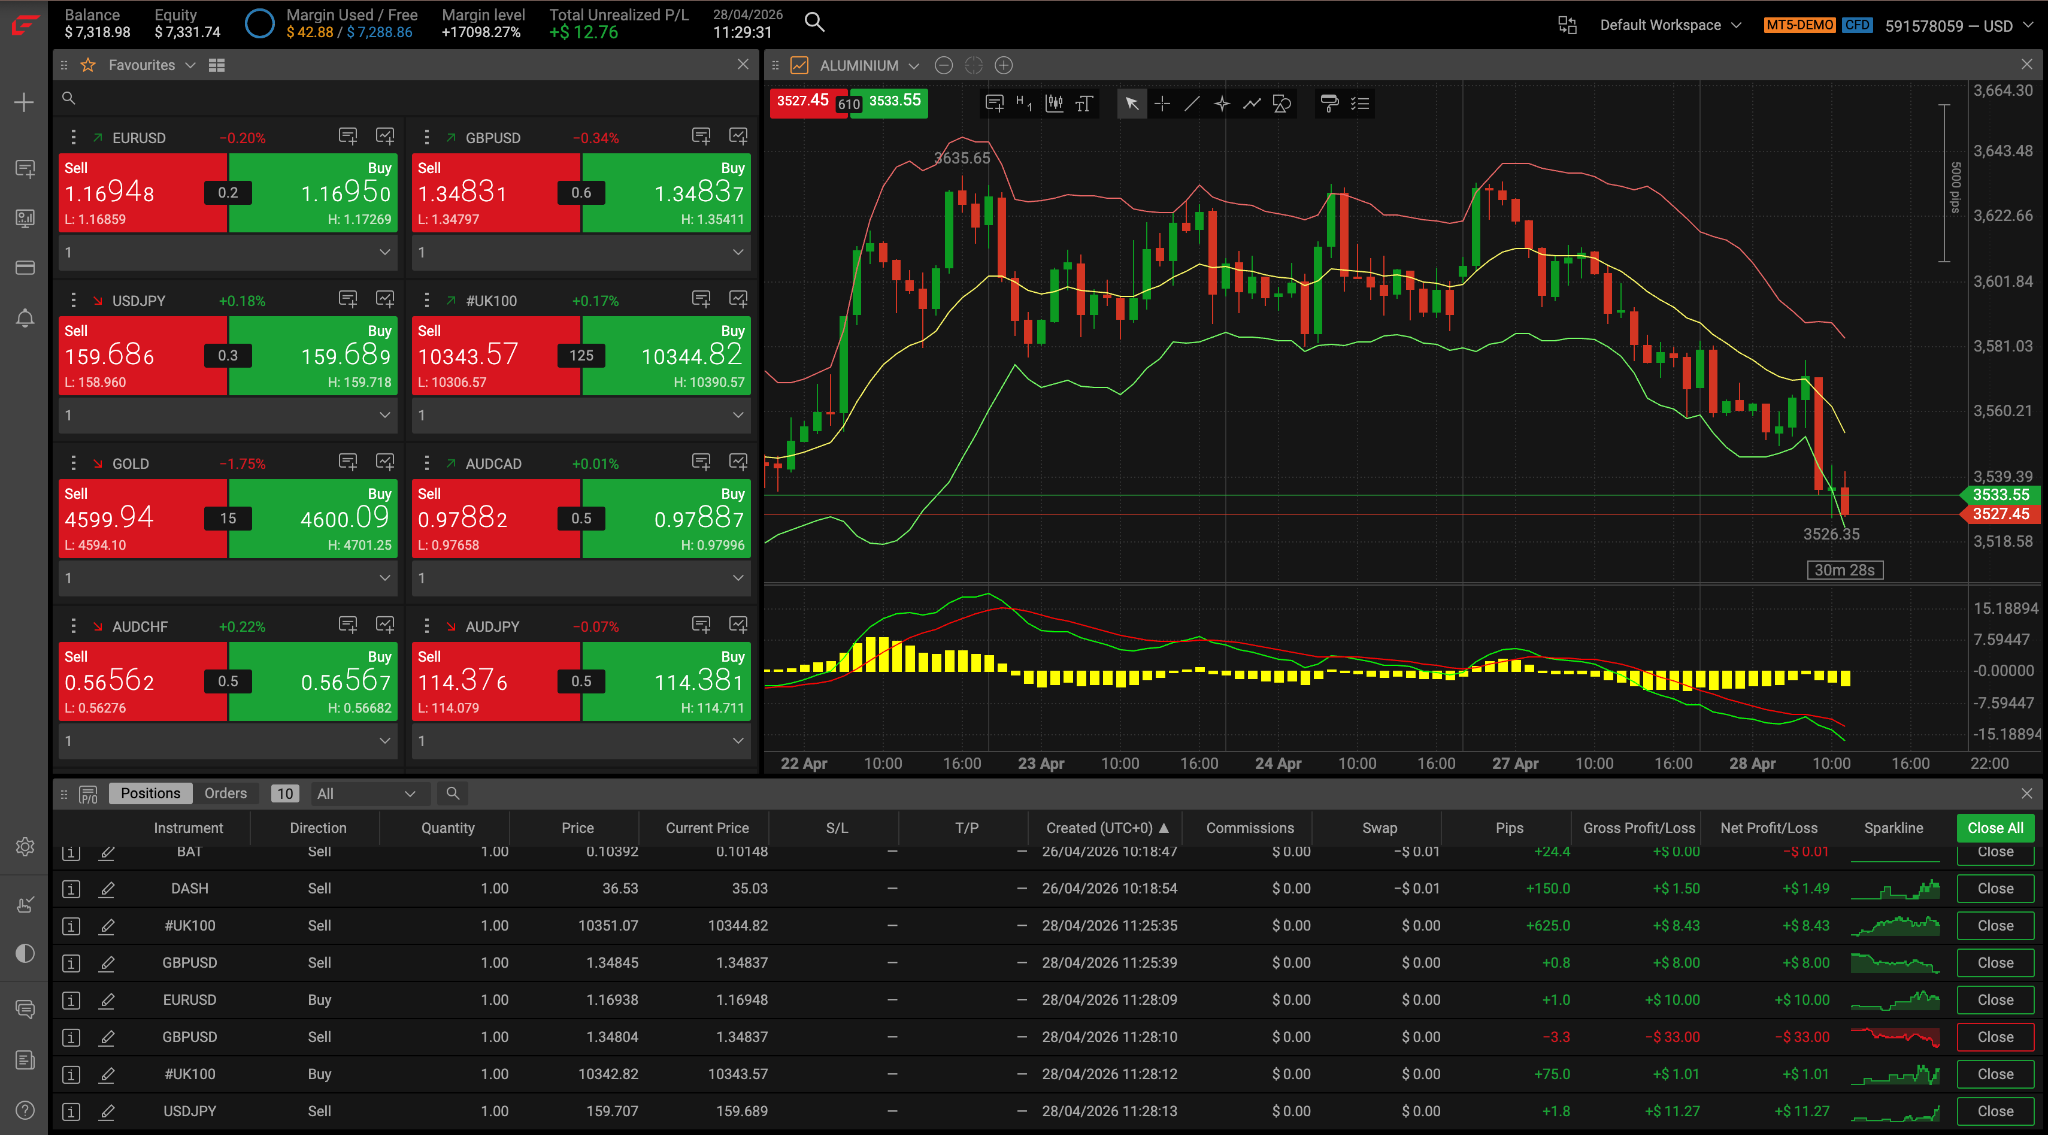Open the Default Workspace dropdown
Screen dimensions: 2048x1135
point(1670,25)
